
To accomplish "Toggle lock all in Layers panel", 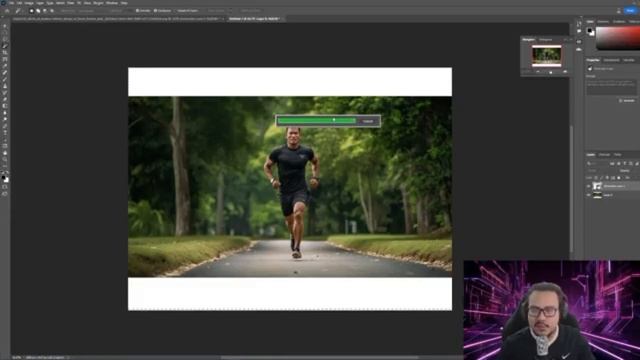I will click(619, 178).
